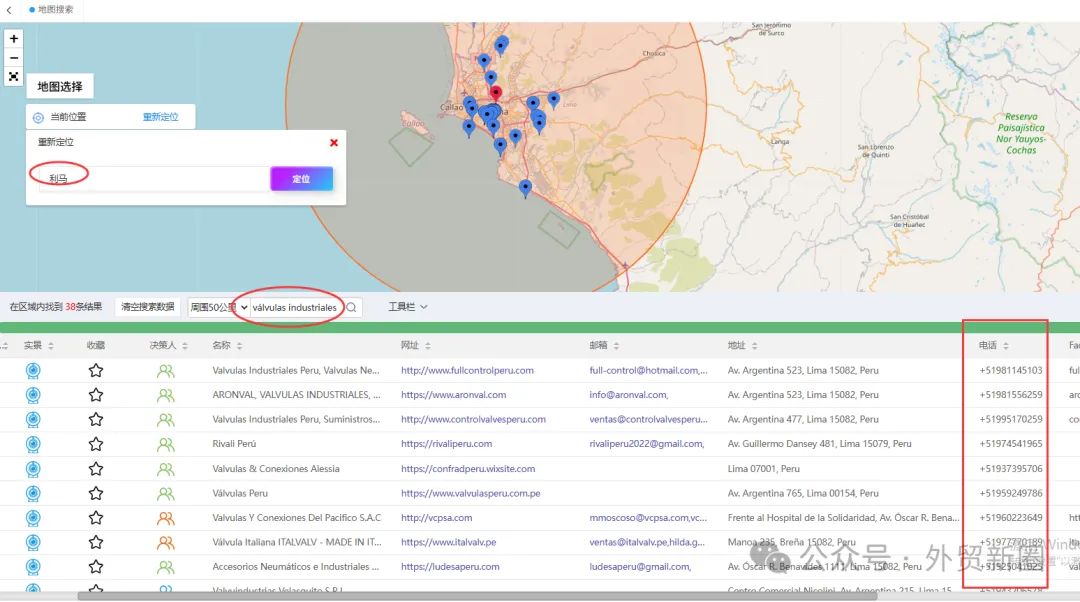Open link http://vcpsa.com
The height and width of the screenshot is (602, 1080).
(437, 518)
